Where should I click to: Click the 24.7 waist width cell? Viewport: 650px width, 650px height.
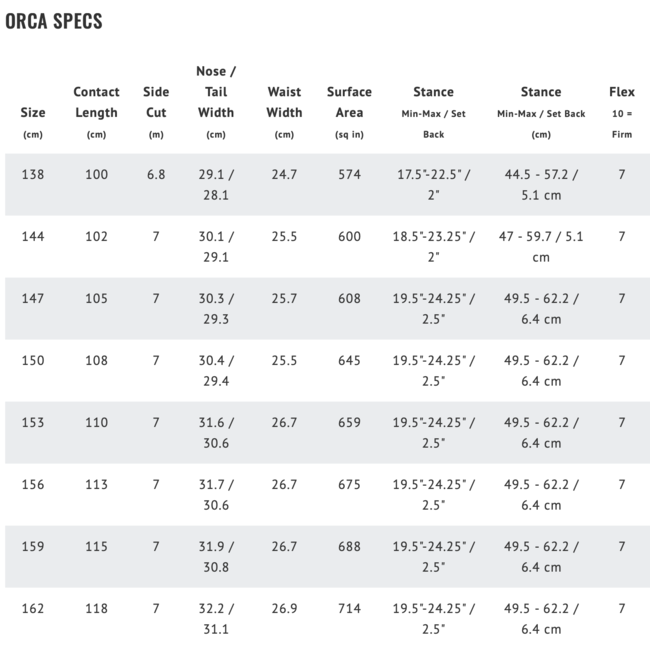point(284,174)
